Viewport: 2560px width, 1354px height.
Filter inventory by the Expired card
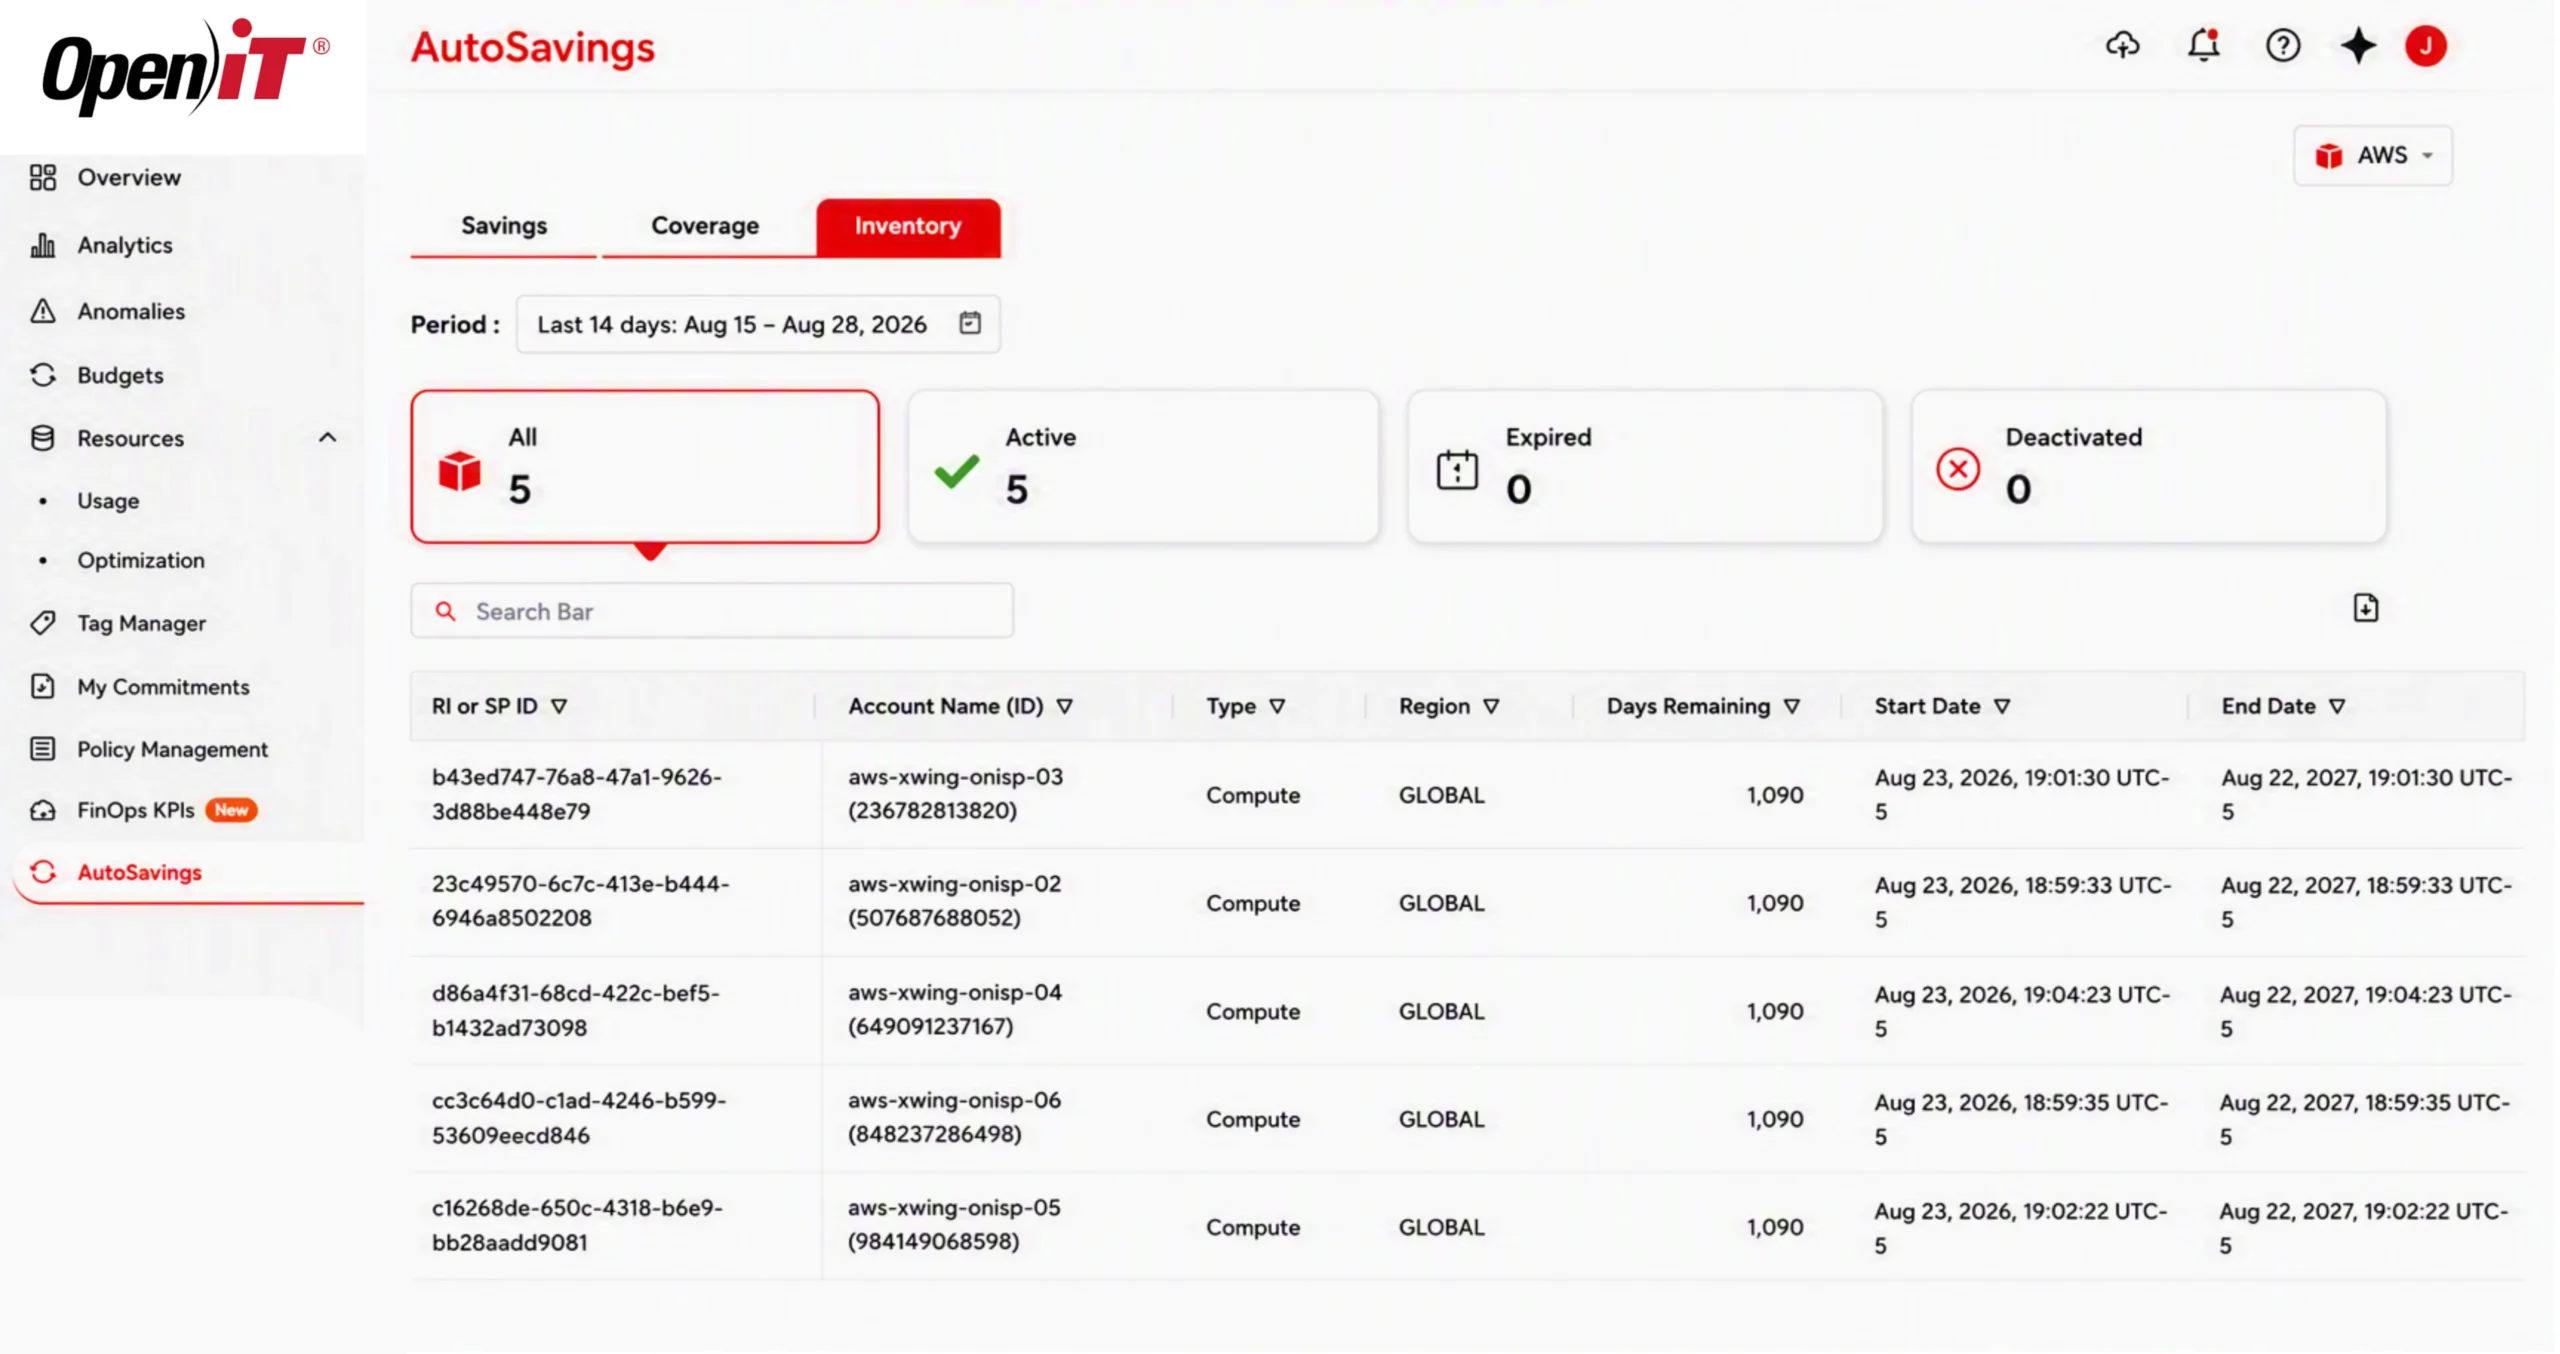tap(1645, 467)
